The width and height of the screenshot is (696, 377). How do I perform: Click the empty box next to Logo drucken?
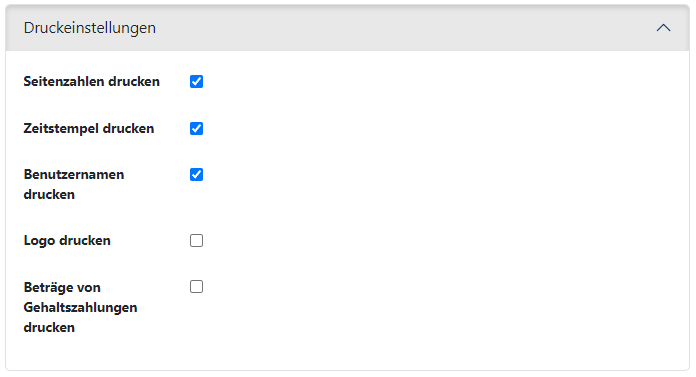pyautogui.click(x=196, y=241)
